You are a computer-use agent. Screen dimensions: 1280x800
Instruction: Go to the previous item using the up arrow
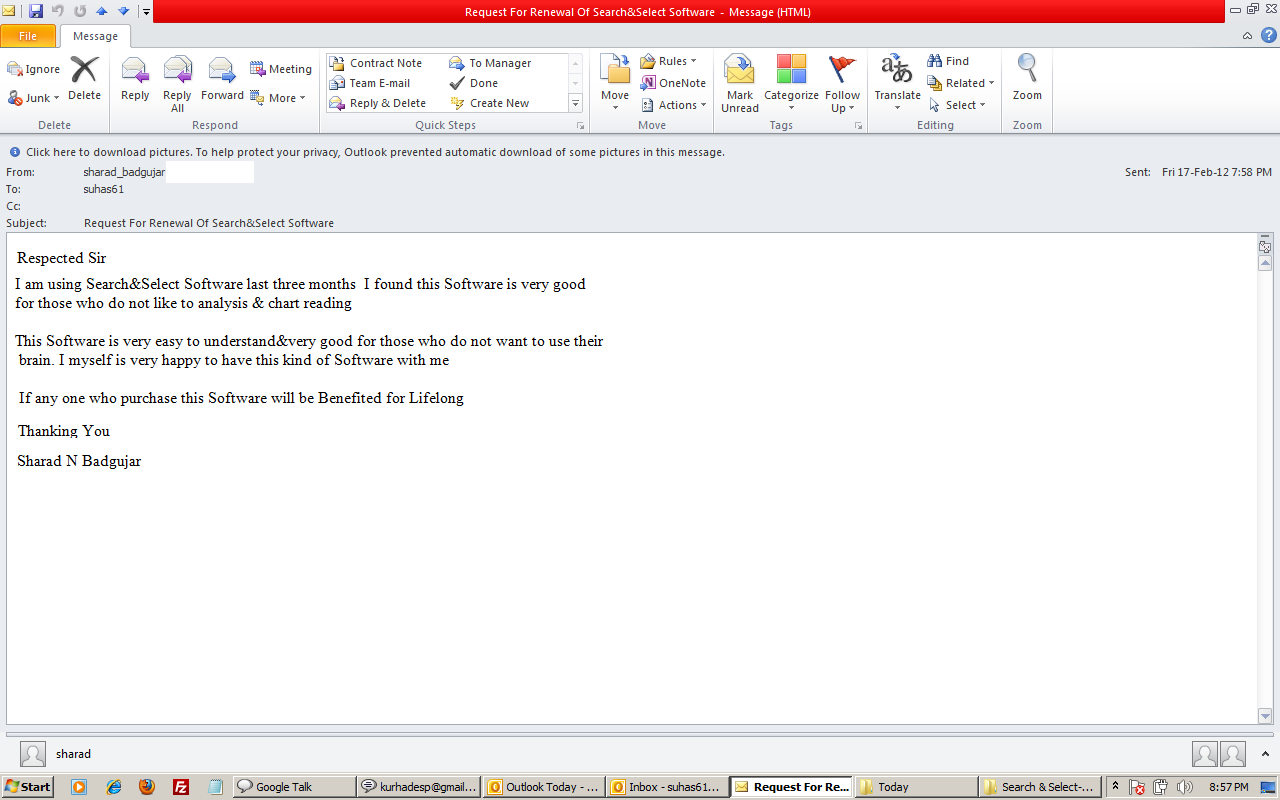(101, 11)
